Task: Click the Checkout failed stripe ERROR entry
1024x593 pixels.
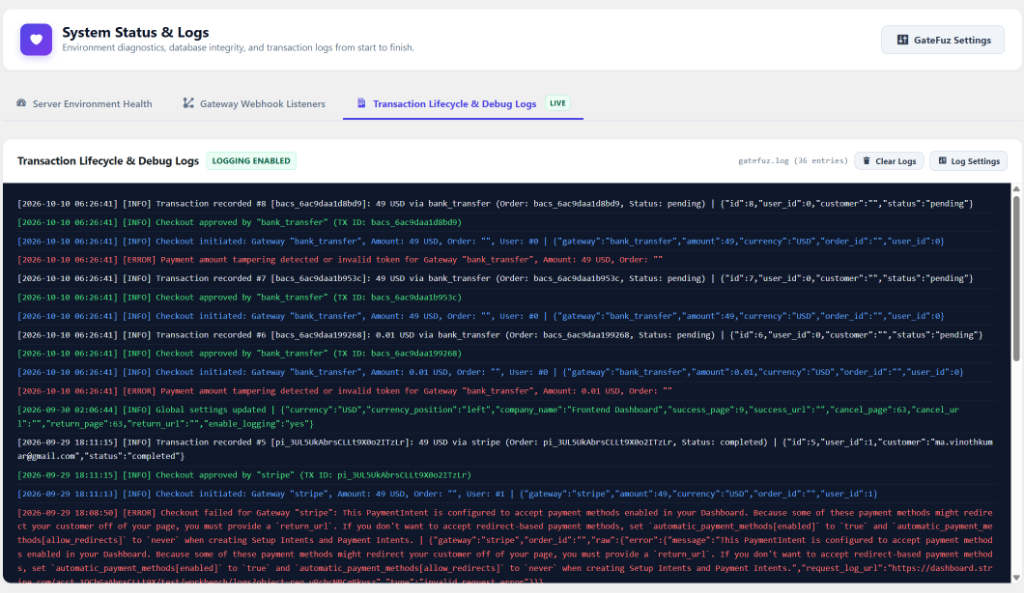Action: click(505, 546)
